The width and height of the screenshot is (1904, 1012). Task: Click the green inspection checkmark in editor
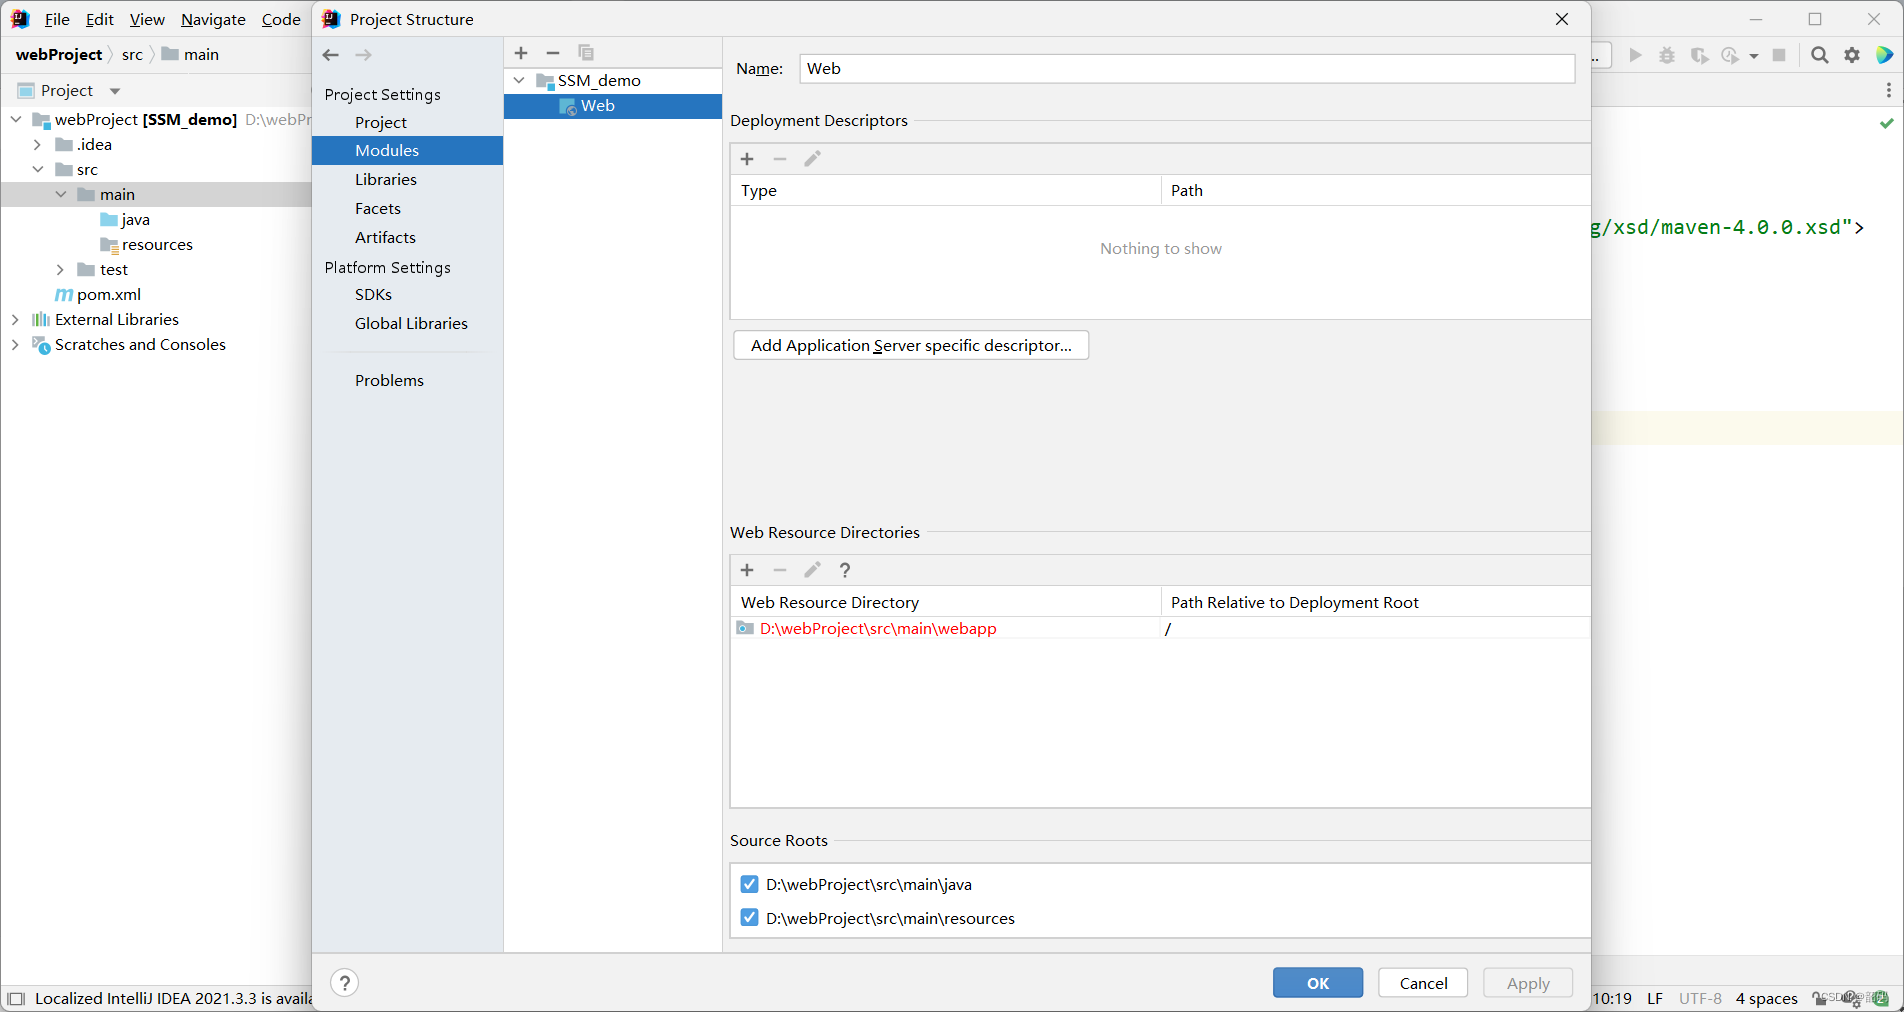coord(1887,123)
